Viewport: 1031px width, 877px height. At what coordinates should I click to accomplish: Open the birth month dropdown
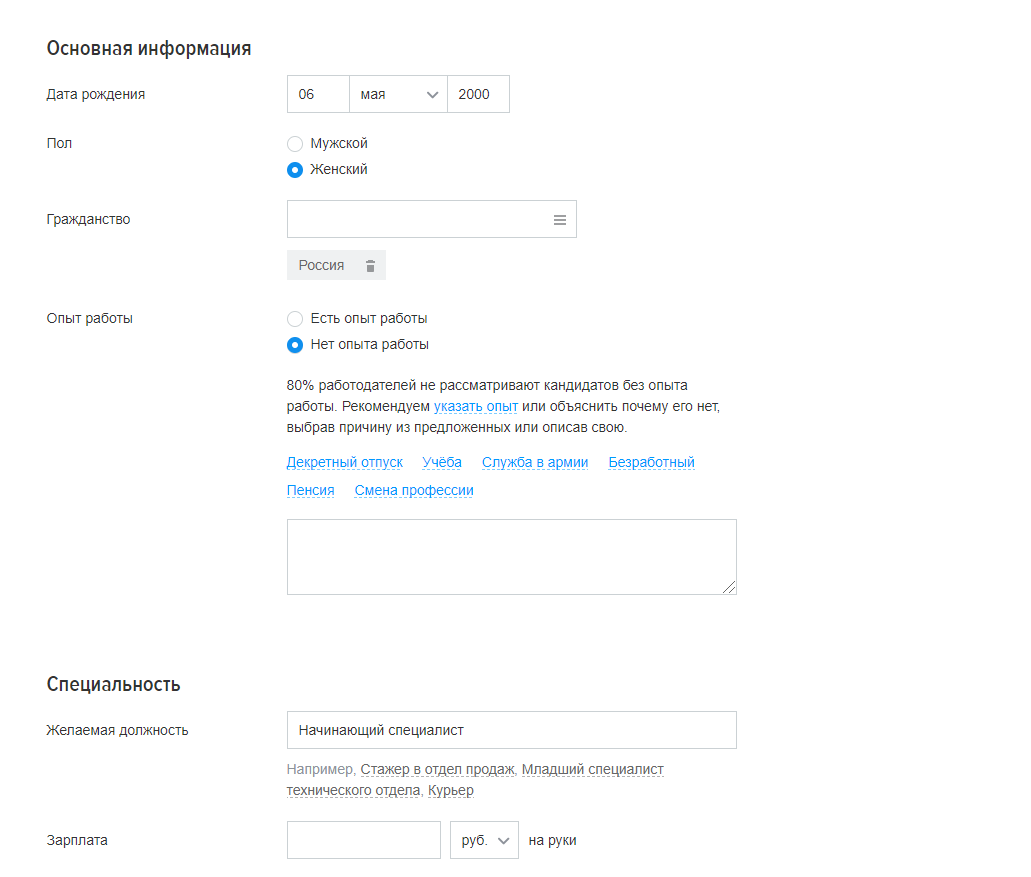pos(398,95)
